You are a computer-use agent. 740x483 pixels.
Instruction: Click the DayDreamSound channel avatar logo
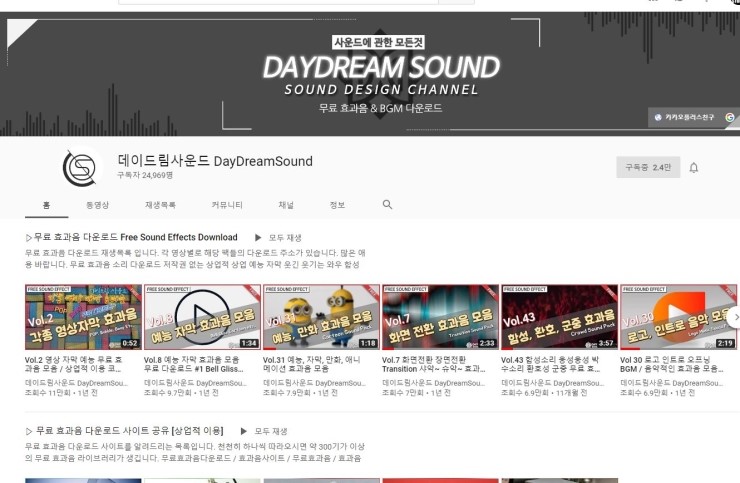(x=80, y=168)
